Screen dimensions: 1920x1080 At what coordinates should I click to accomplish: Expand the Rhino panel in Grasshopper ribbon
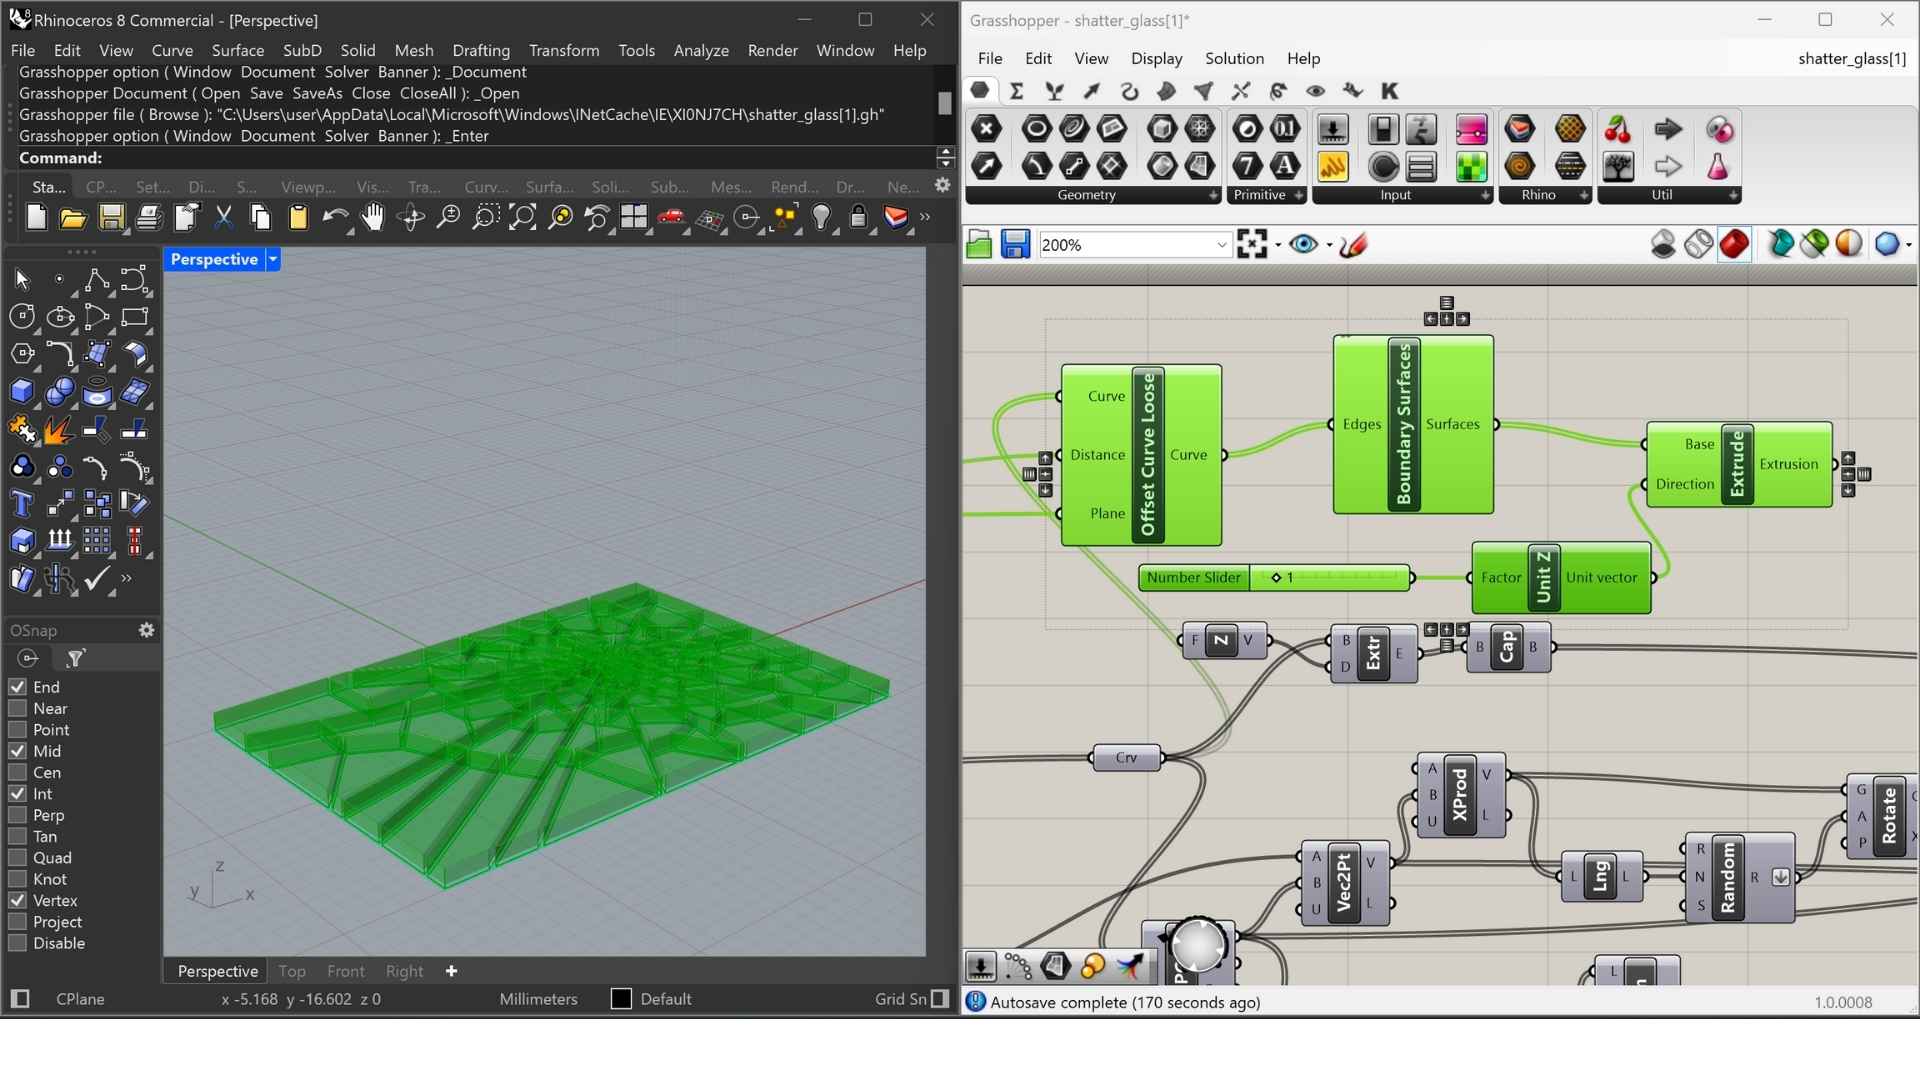coord(1584,195)
